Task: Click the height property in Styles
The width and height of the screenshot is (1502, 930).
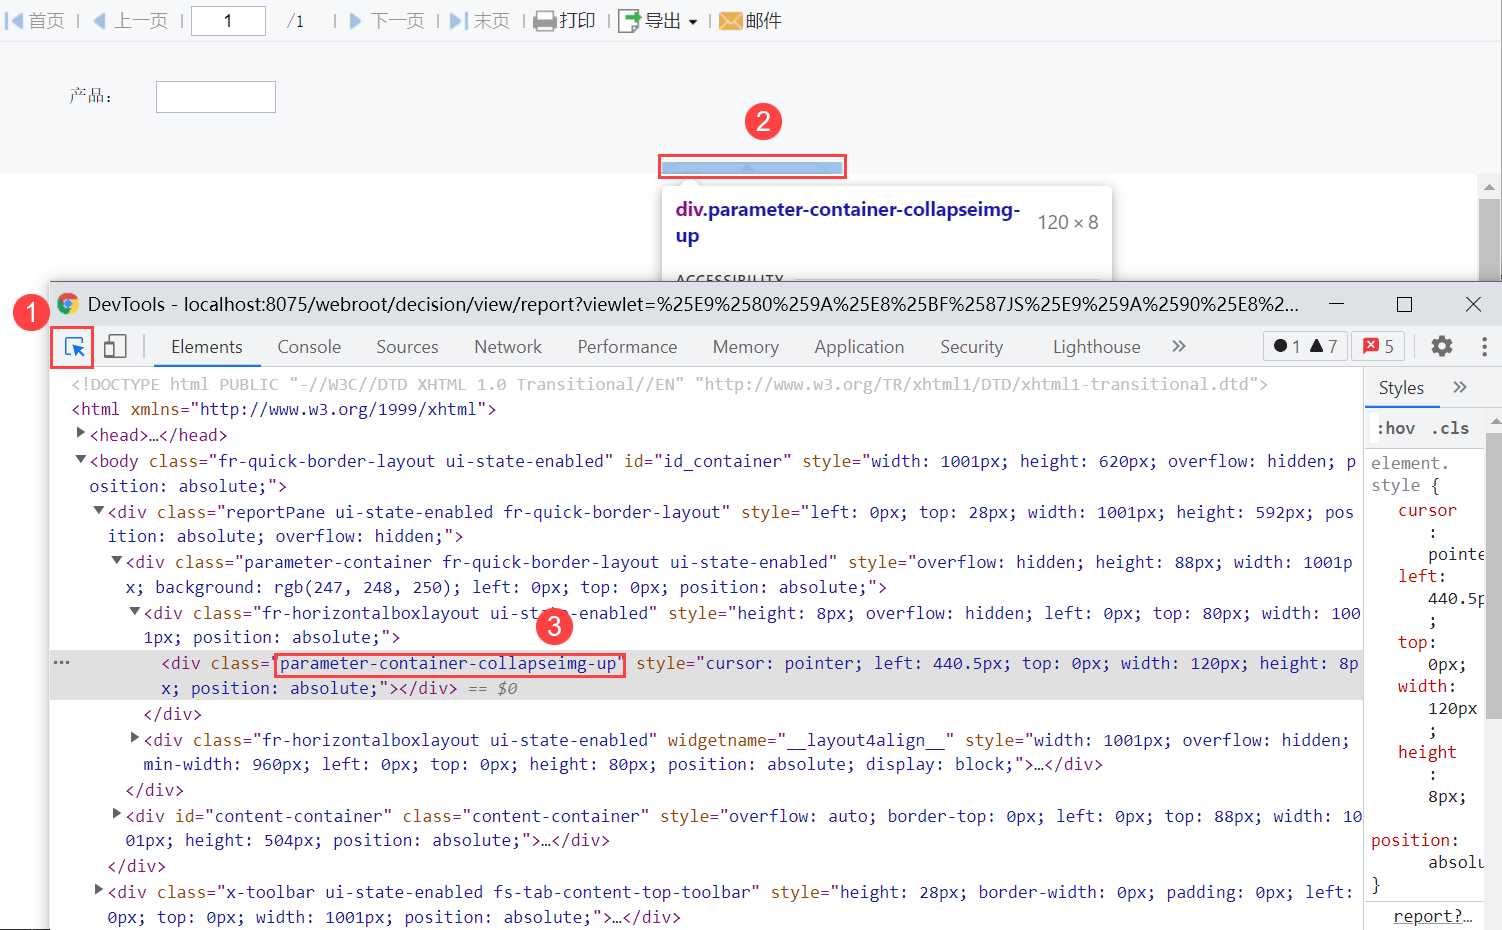Action: click(1427, 752)
